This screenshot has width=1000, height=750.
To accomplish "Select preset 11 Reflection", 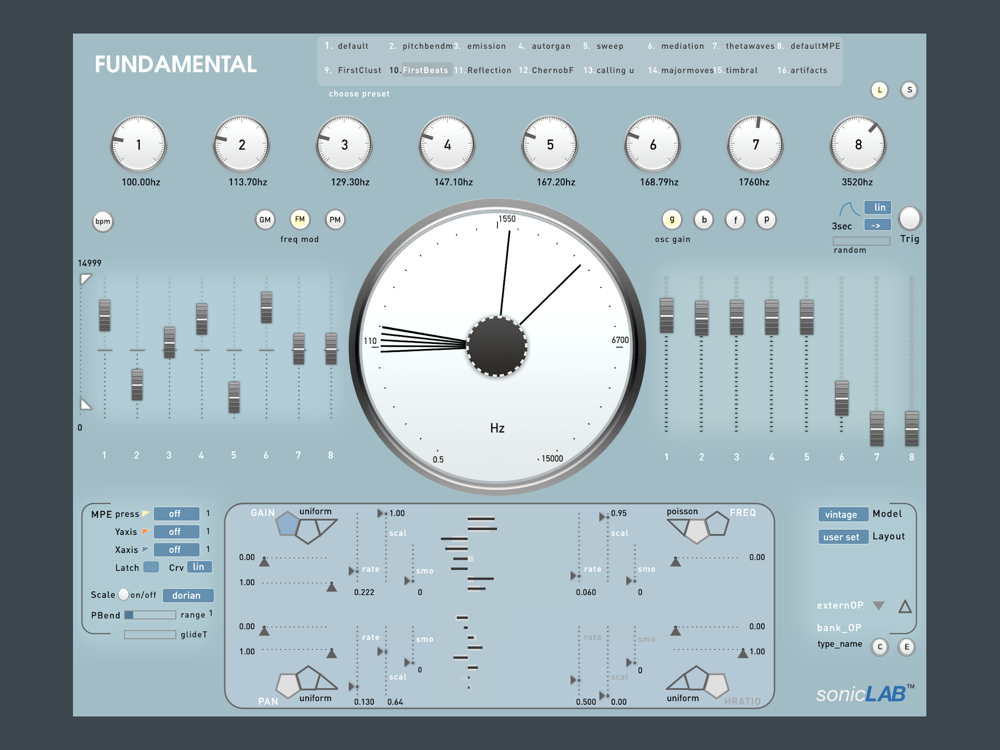I will pyautogui.click(x=483, y=70).
